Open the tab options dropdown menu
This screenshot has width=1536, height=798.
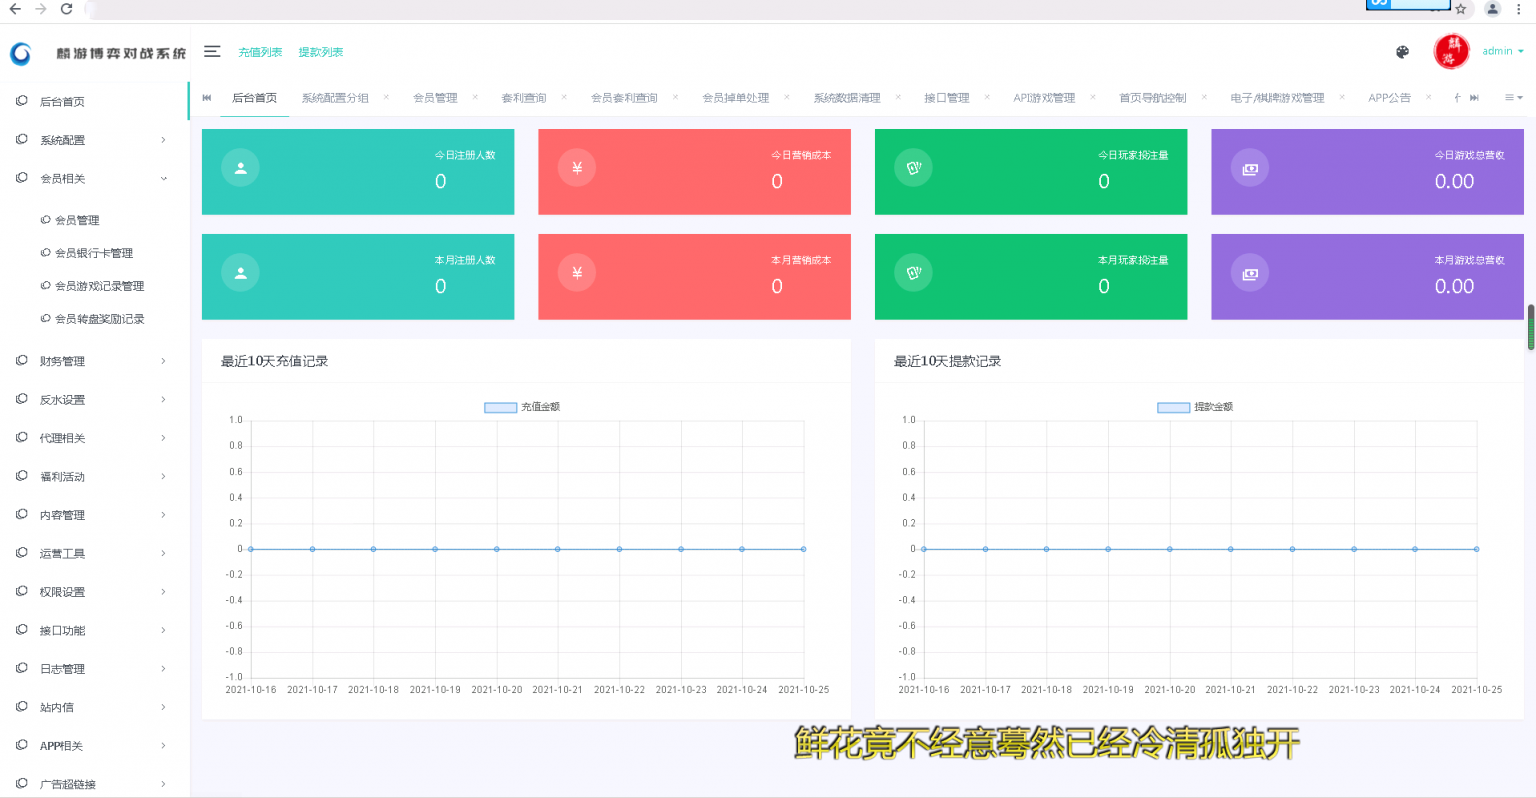coord(1513,98)
